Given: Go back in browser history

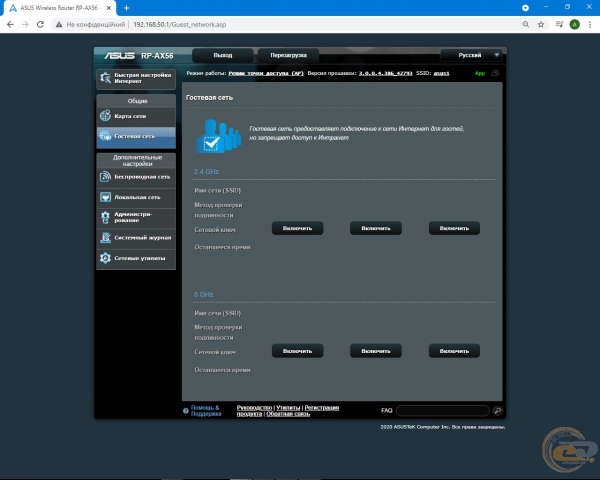Looking at the screenshot, I should 10,24.
